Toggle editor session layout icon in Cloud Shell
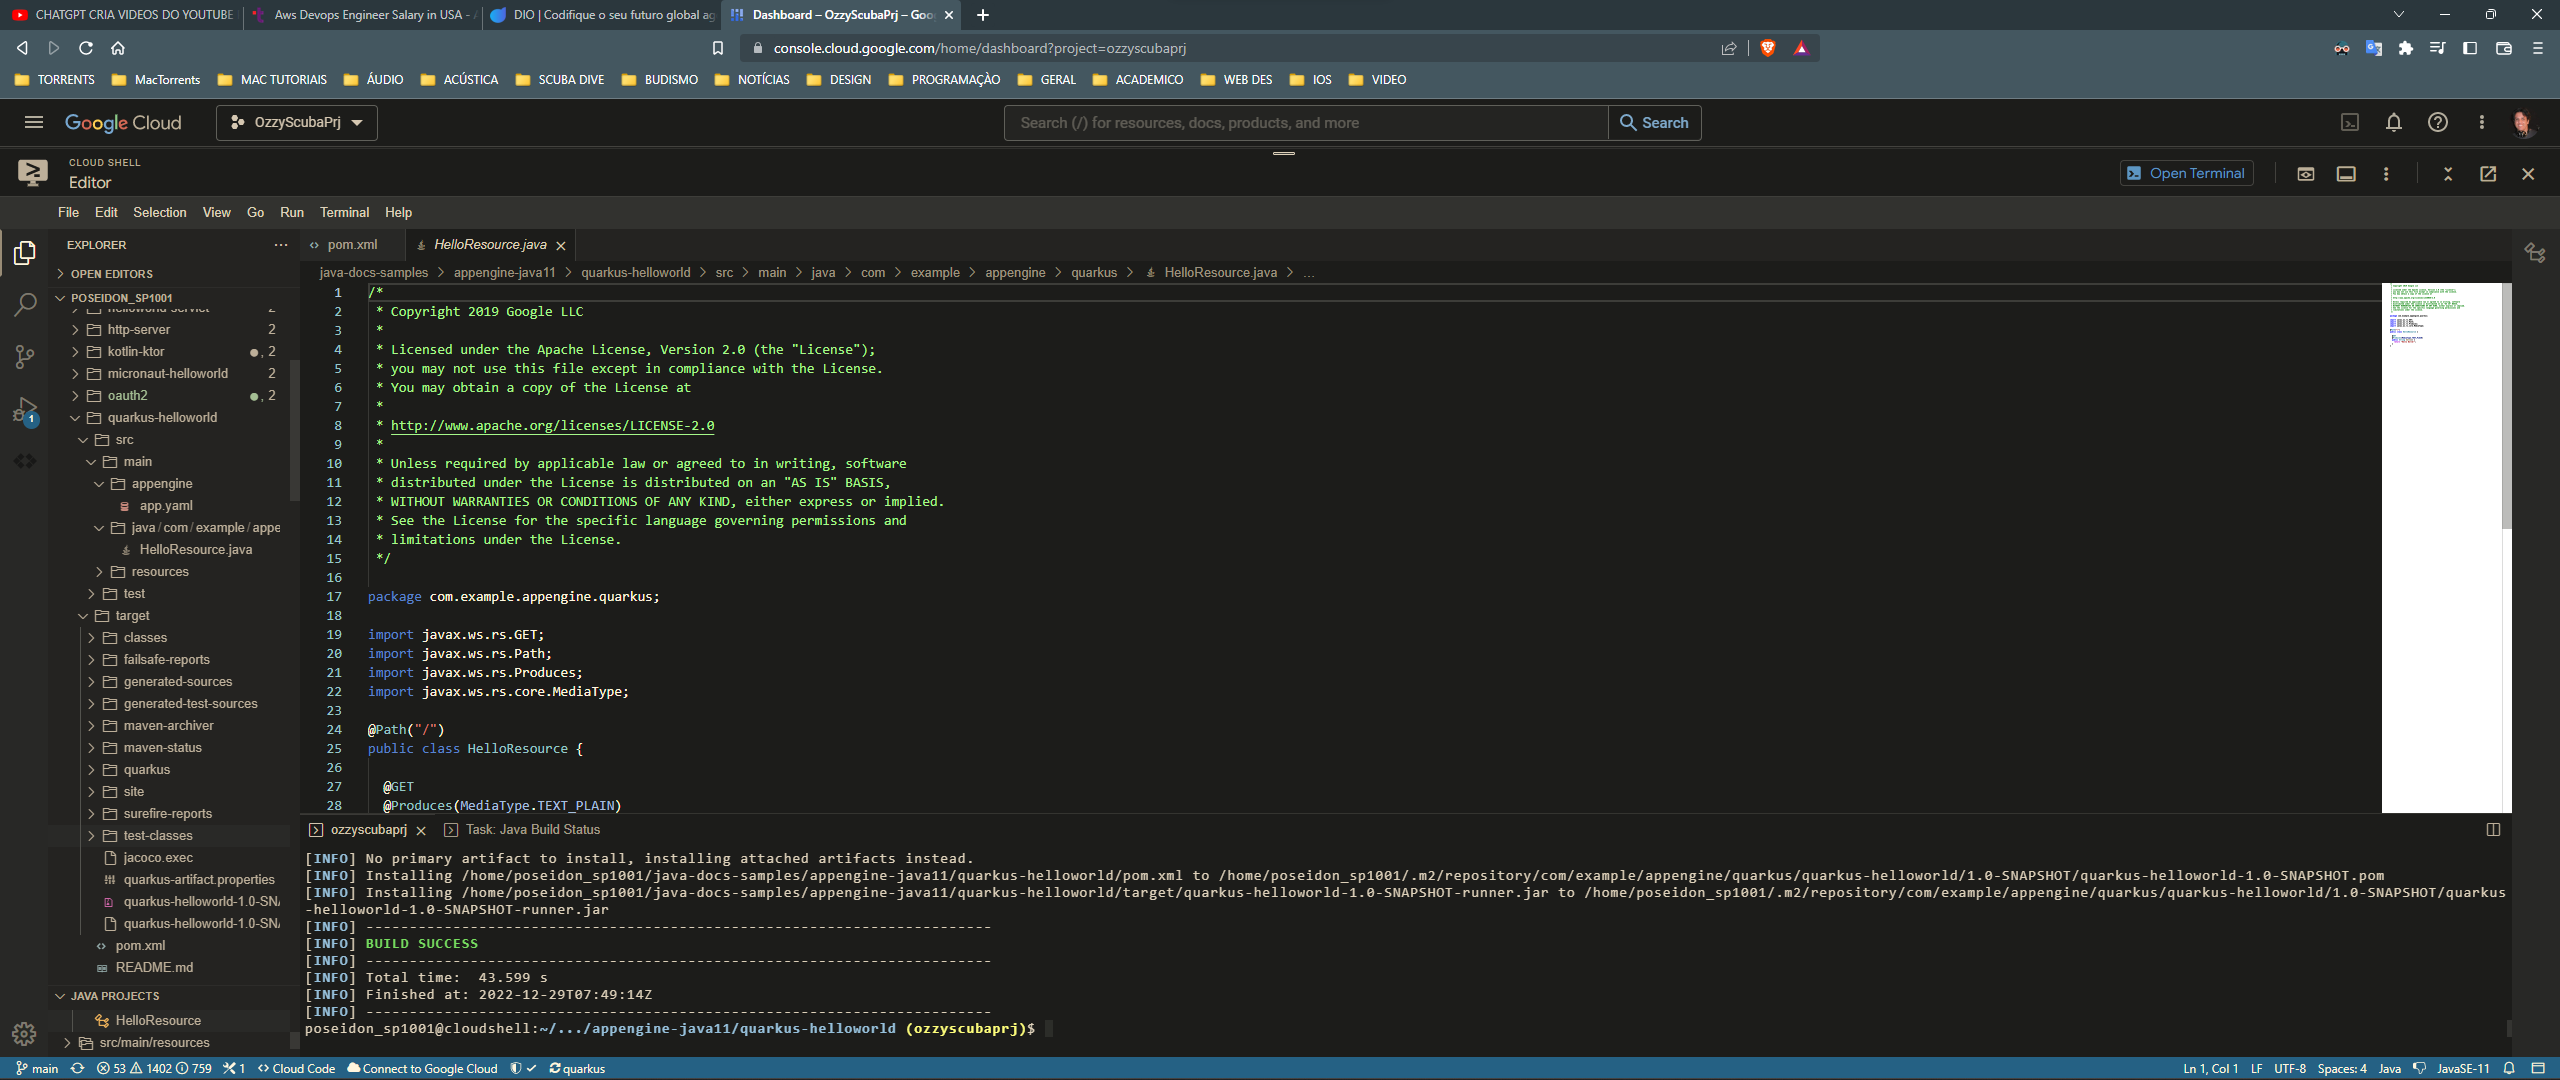This screenshot has width=2560, height=1080. click(x=2346, y=174)
